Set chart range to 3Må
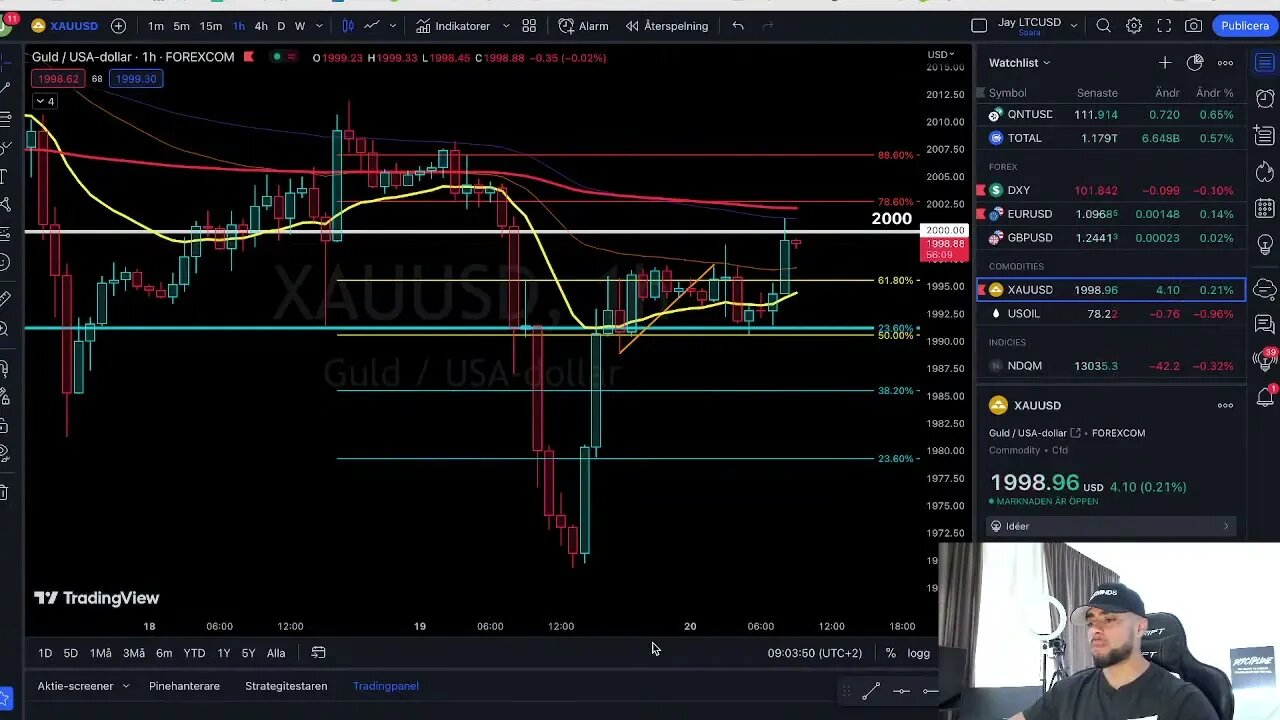This screenshot has height=720, width=1280. pyautogui.click(x=134, y=653)
